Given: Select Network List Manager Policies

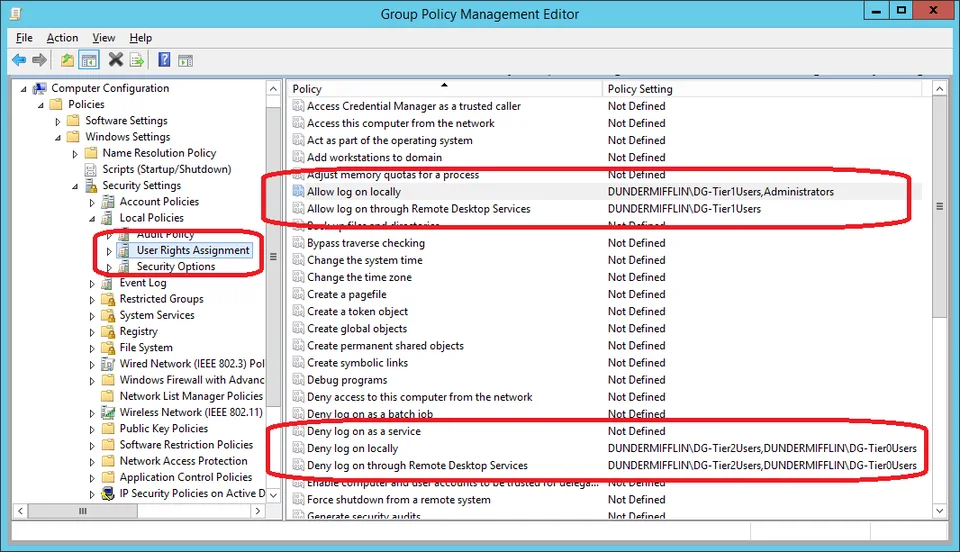Looking at the screenshot, I should (x=191, y=397).
